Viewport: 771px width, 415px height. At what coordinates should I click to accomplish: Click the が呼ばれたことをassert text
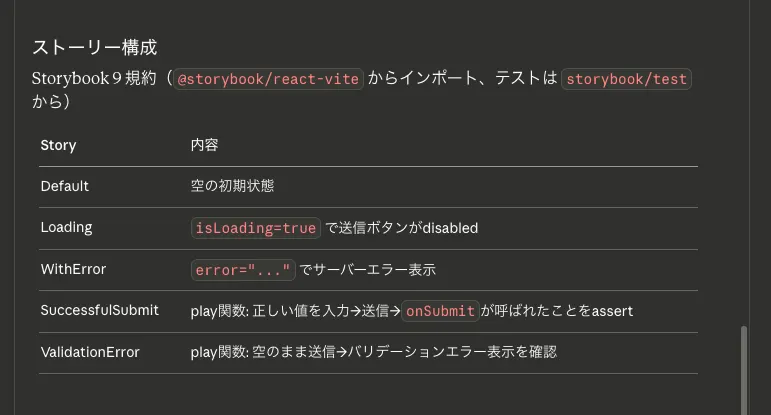tap(557, 311)
